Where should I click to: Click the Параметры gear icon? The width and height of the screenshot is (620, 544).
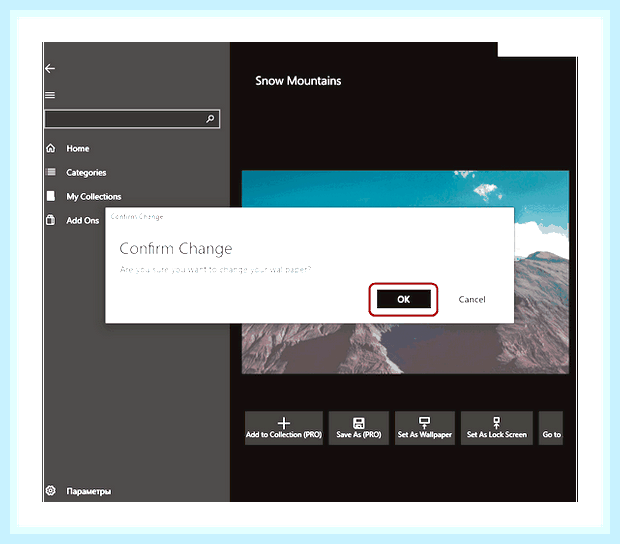(x=51, y=491)
